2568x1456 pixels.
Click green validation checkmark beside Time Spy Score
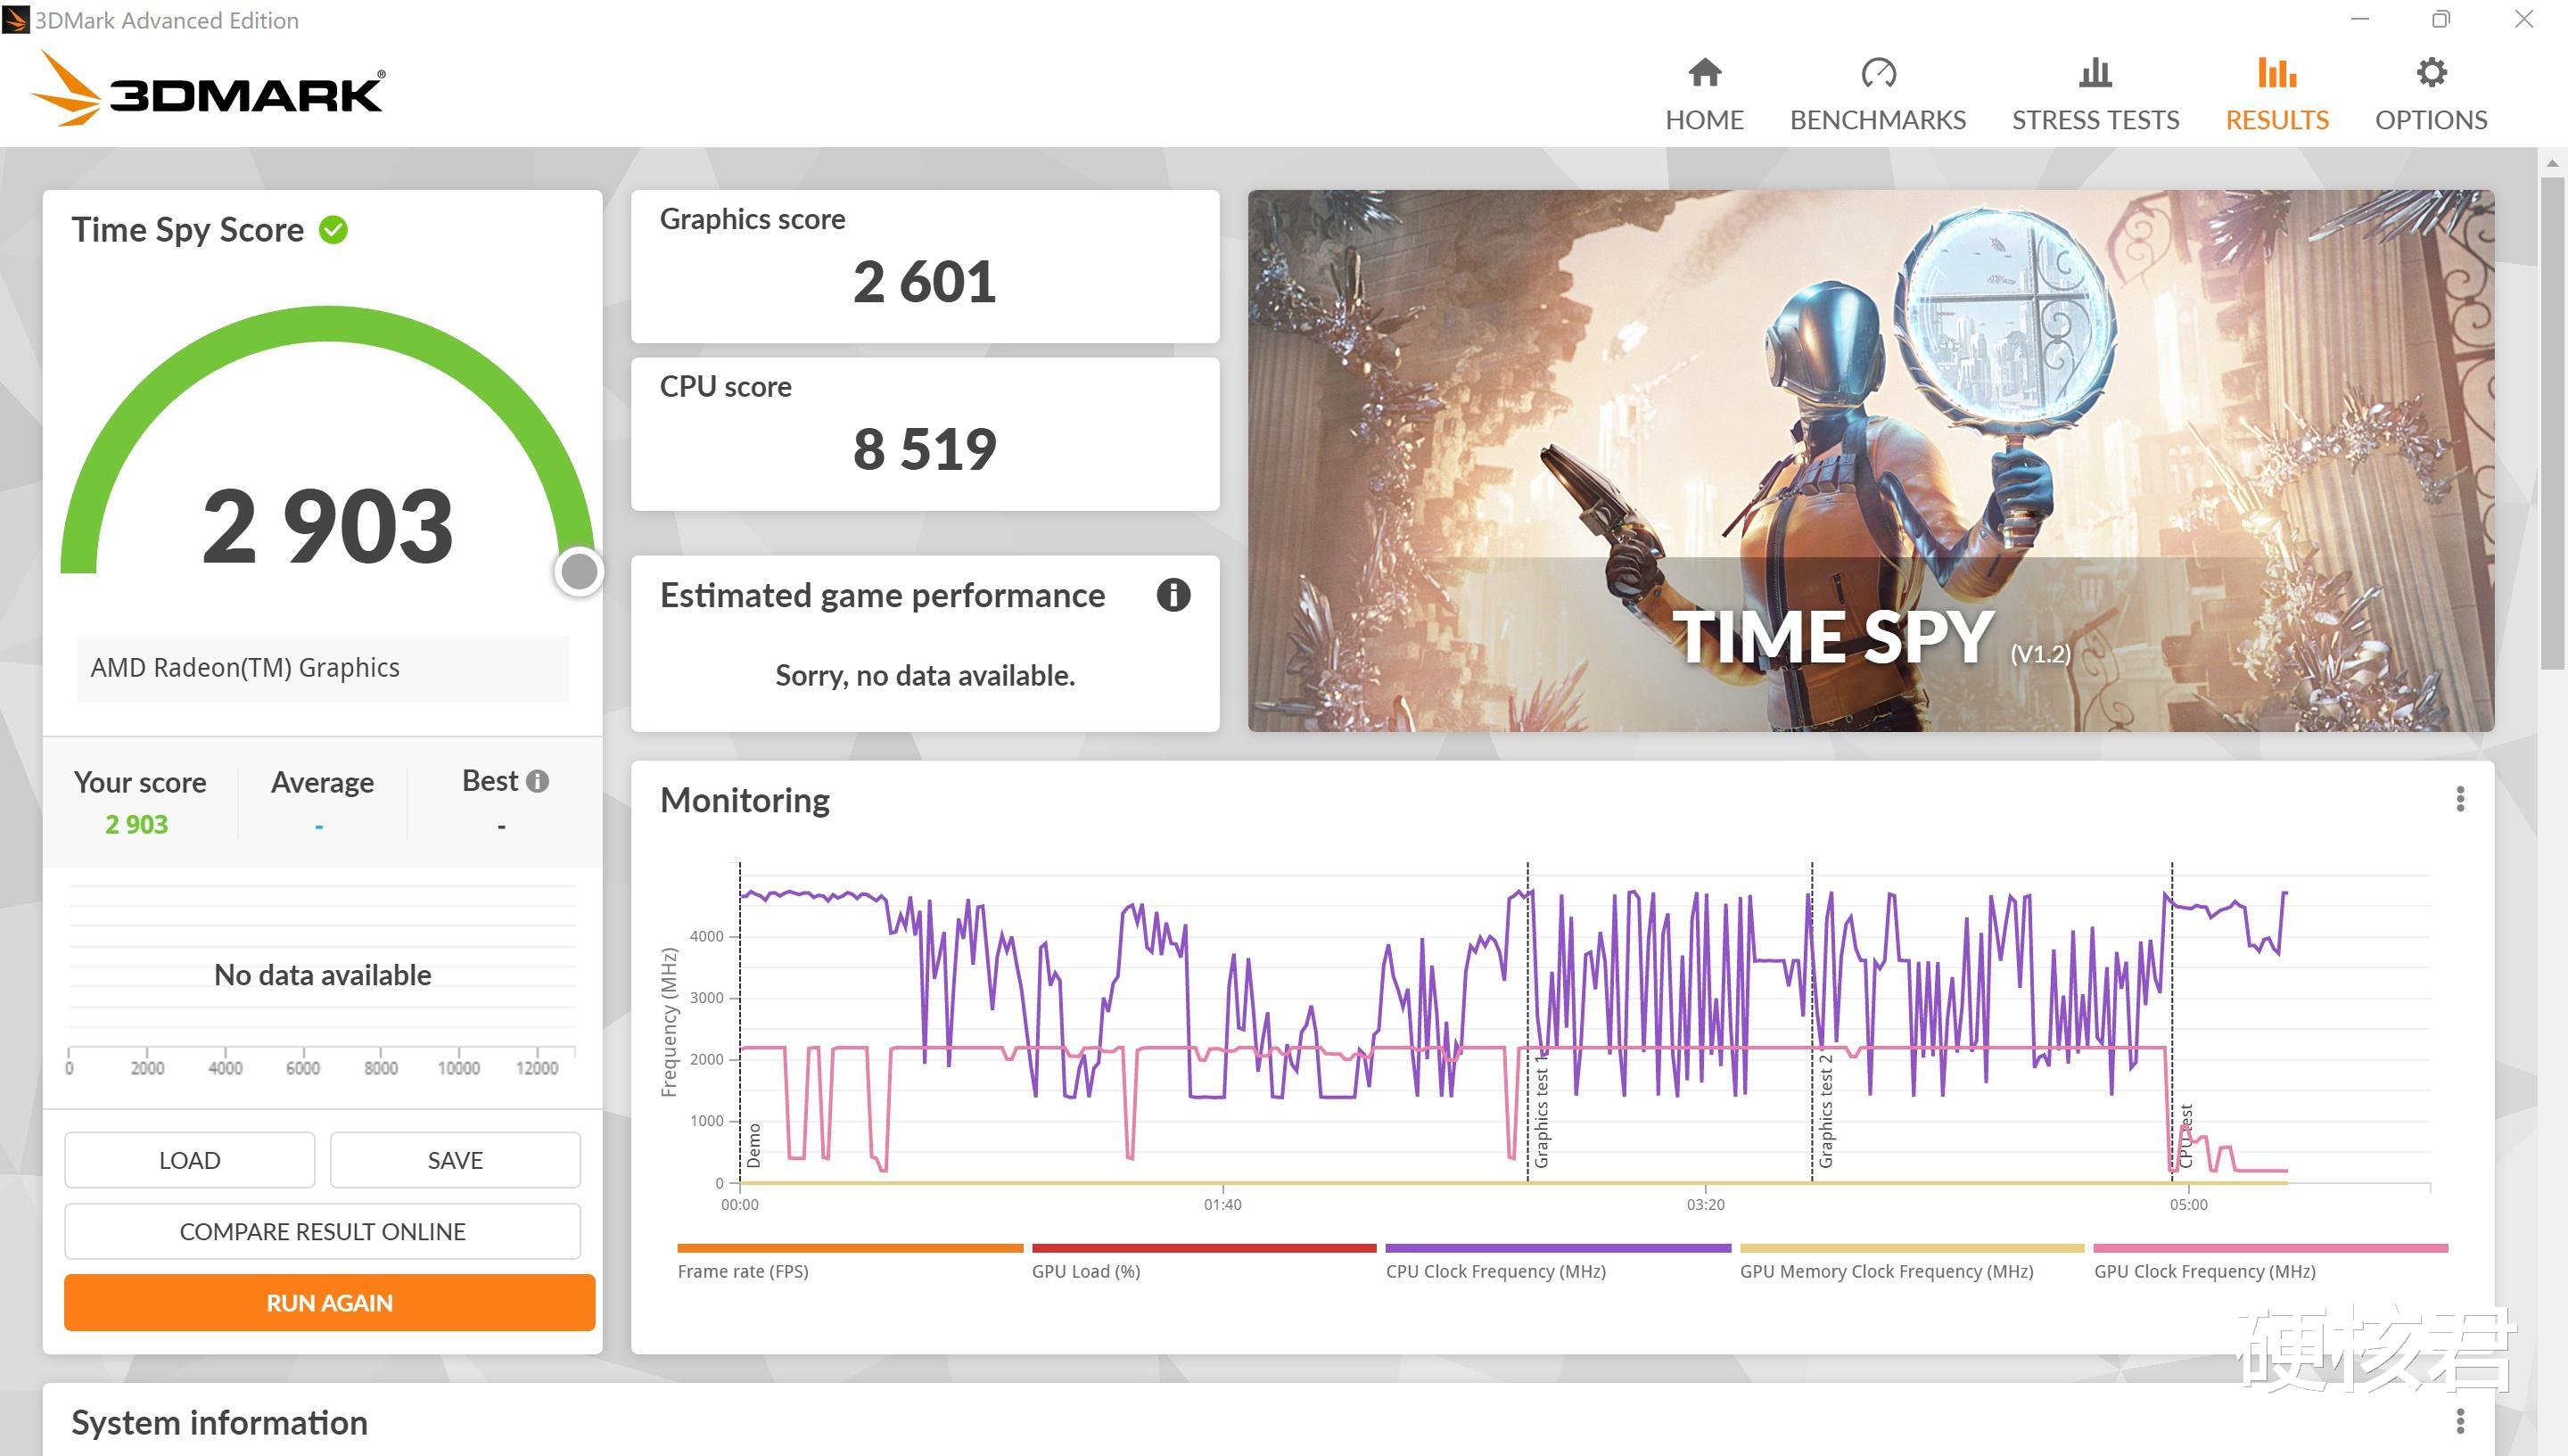[333, 230]
